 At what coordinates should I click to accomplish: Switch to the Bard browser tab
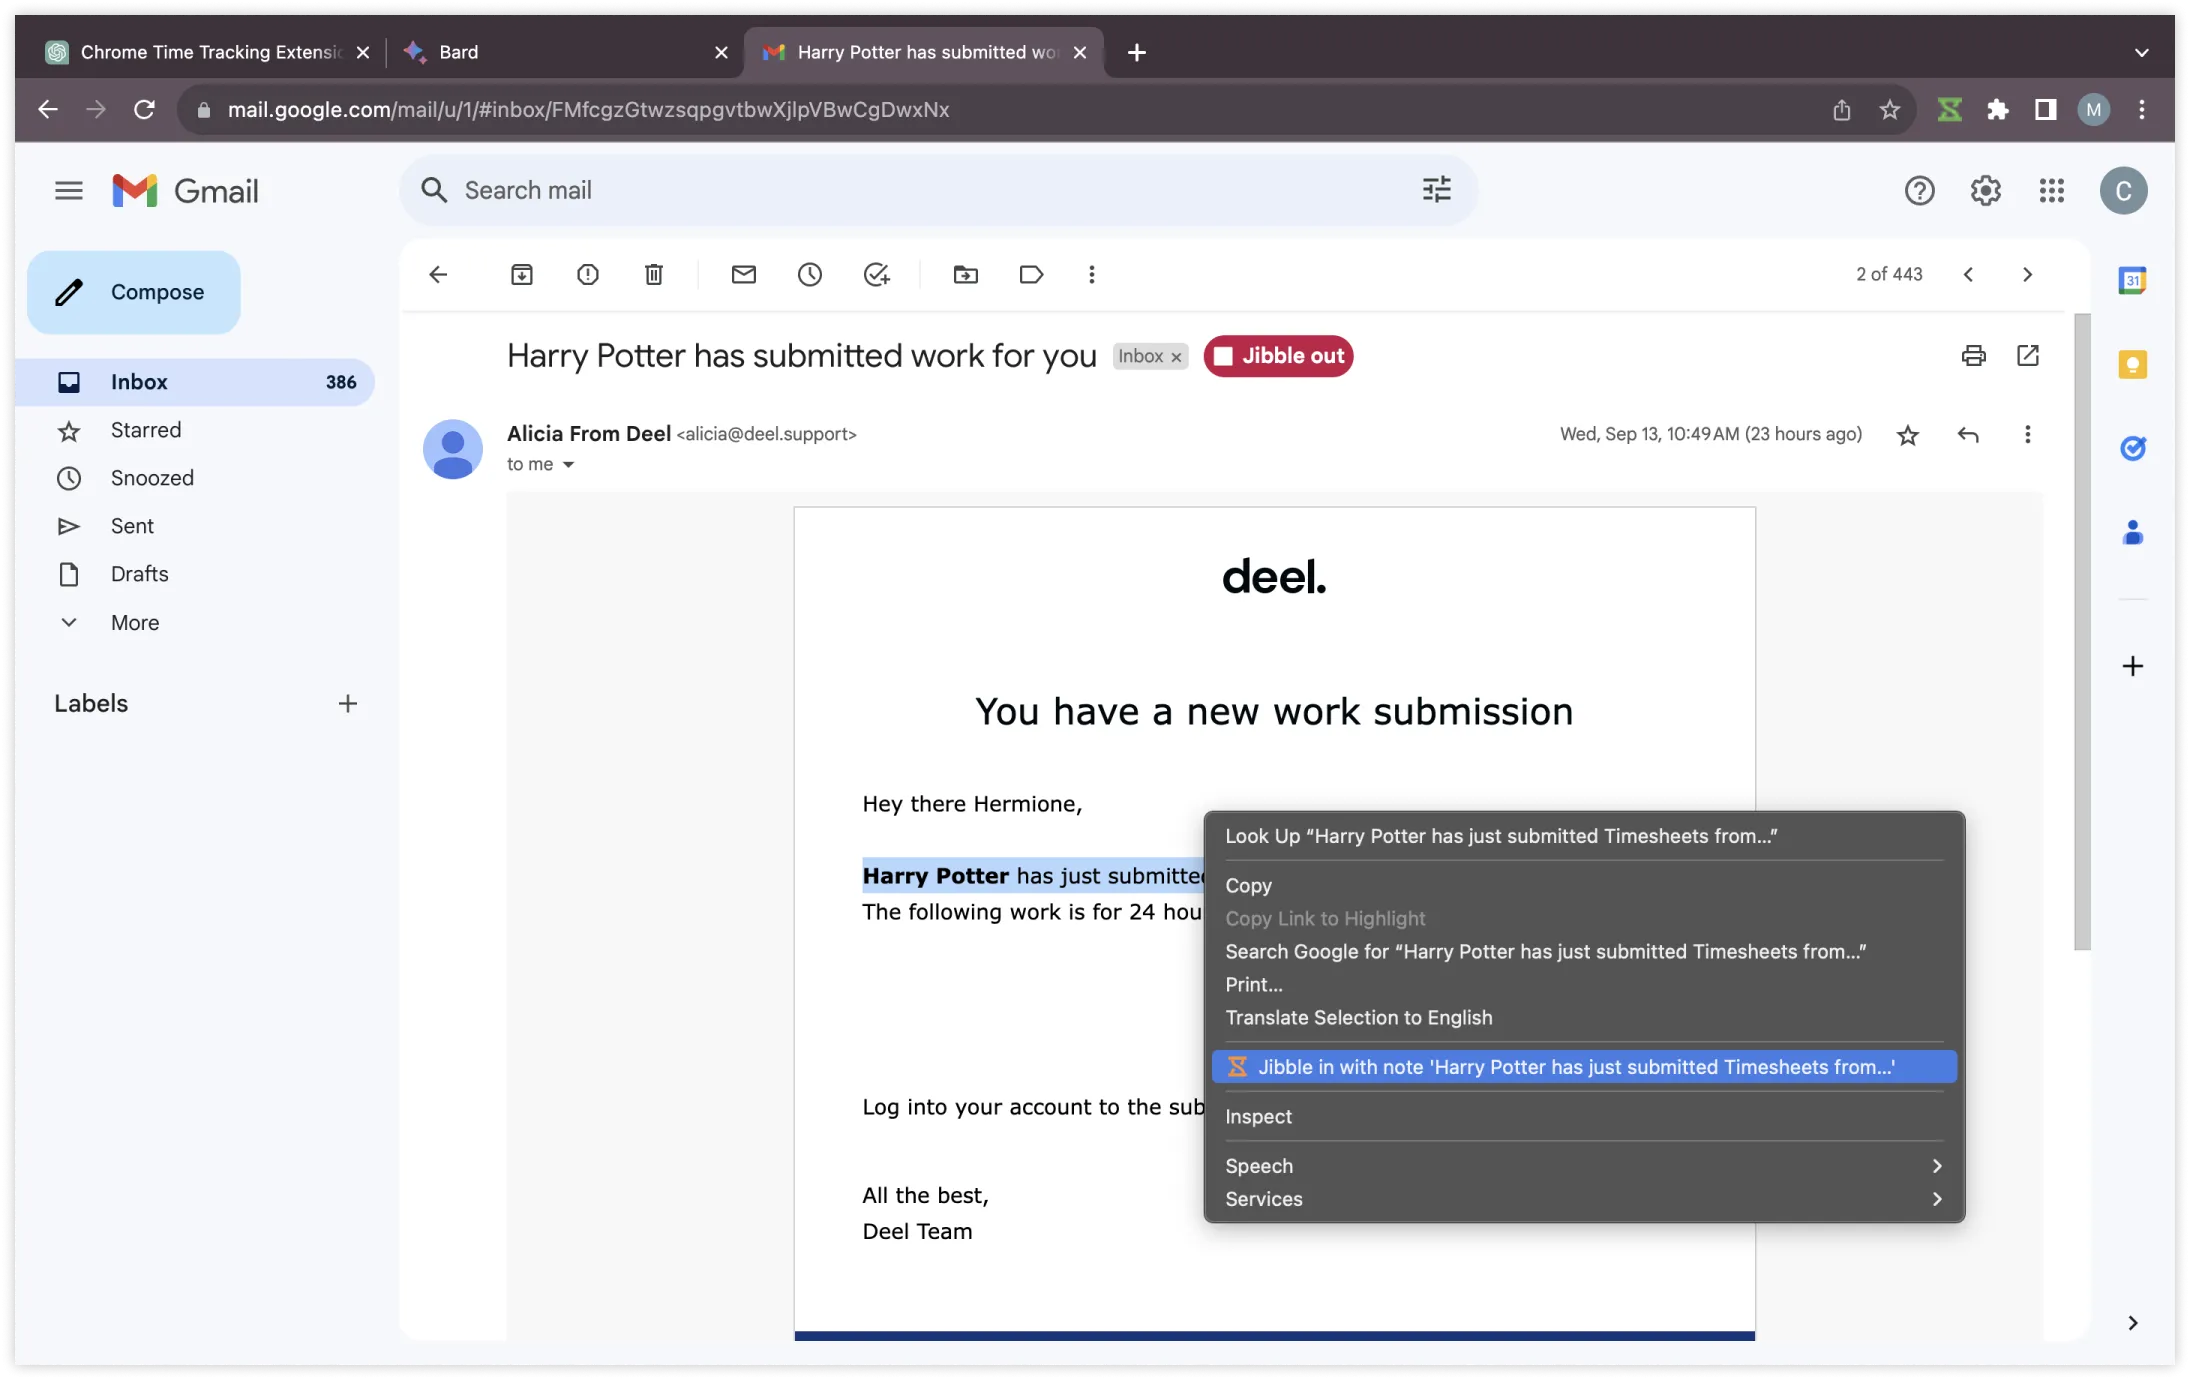tap(460, 52)
